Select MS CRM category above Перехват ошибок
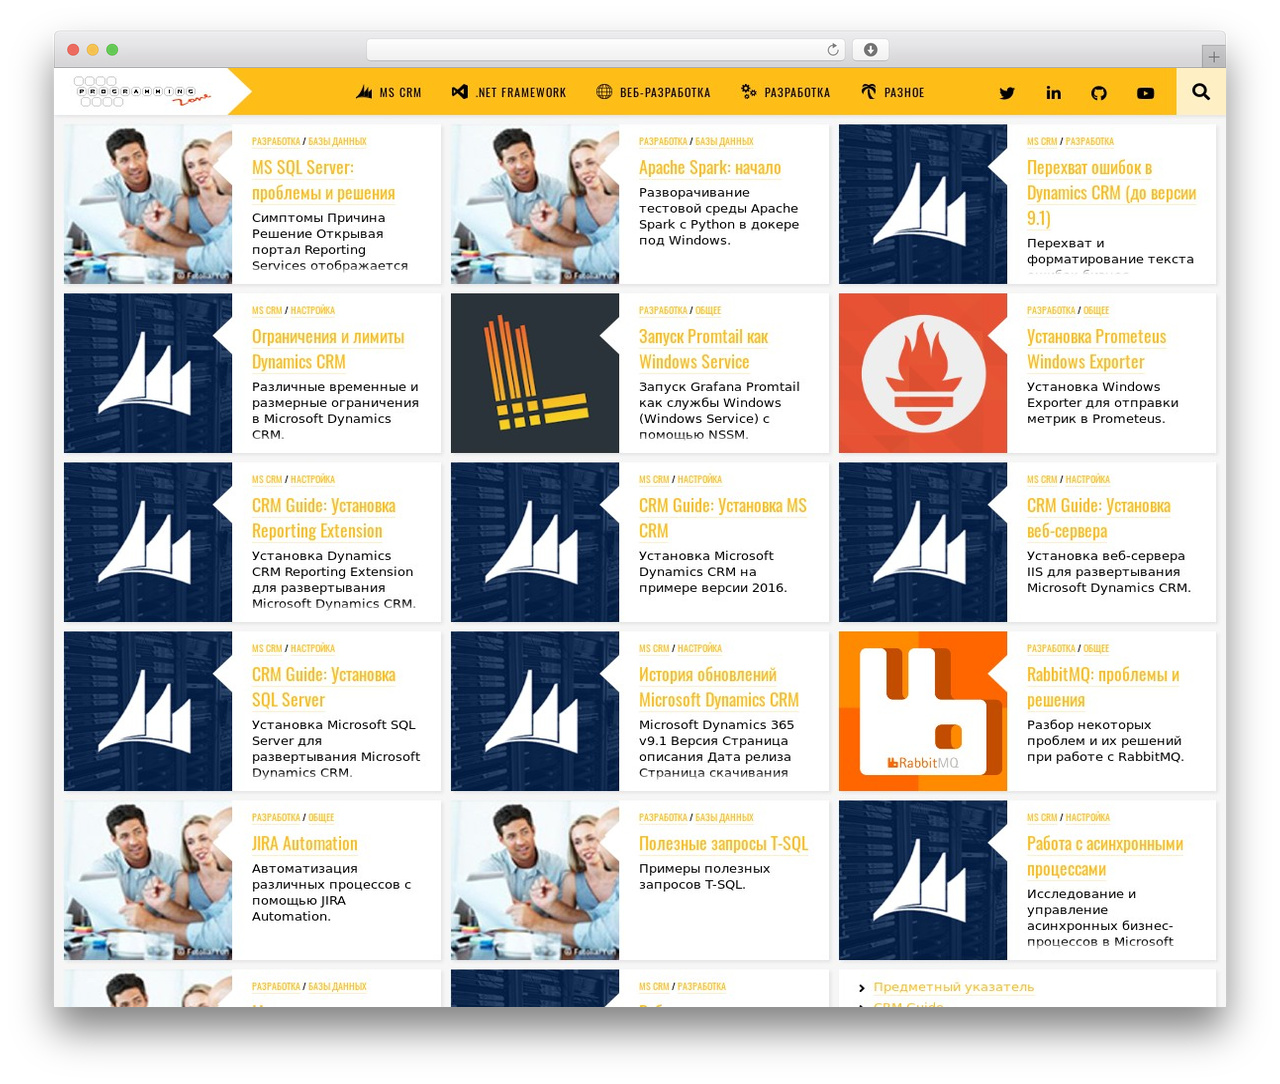 1042,142
